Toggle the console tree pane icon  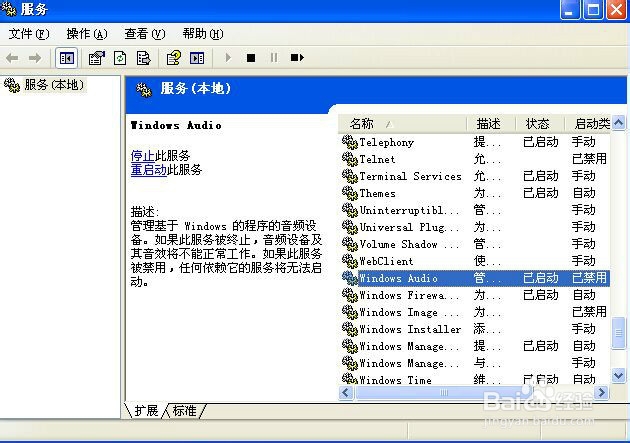[66, 58]
